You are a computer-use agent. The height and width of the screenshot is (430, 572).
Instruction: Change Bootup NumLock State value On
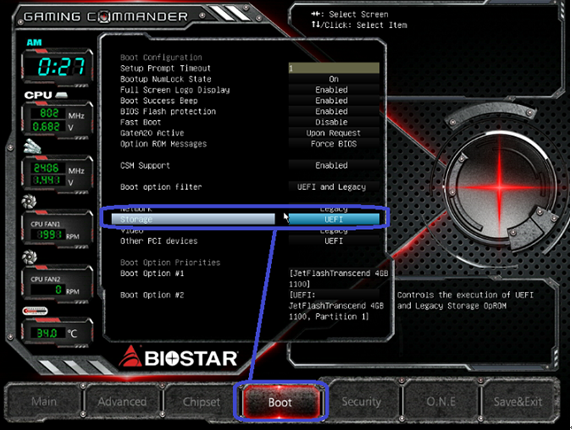click(334, 79)
